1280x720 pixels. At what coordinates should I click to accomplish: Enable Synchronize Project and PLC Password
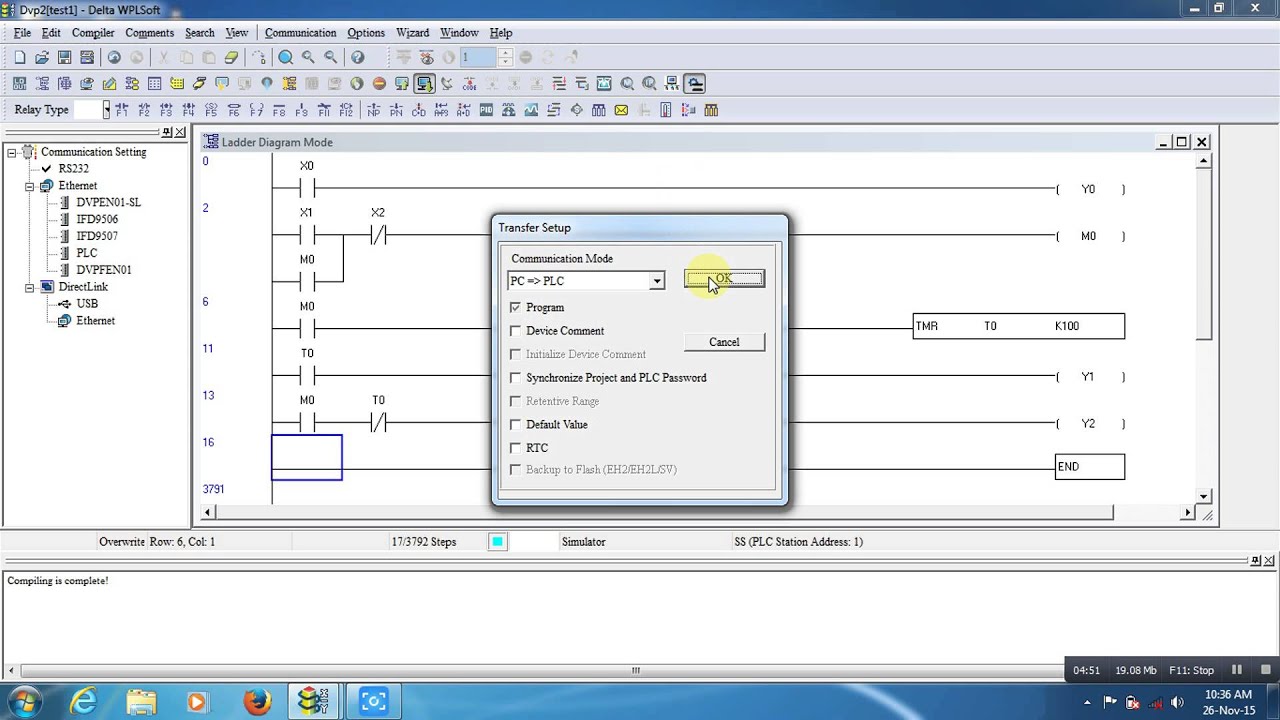515,378
